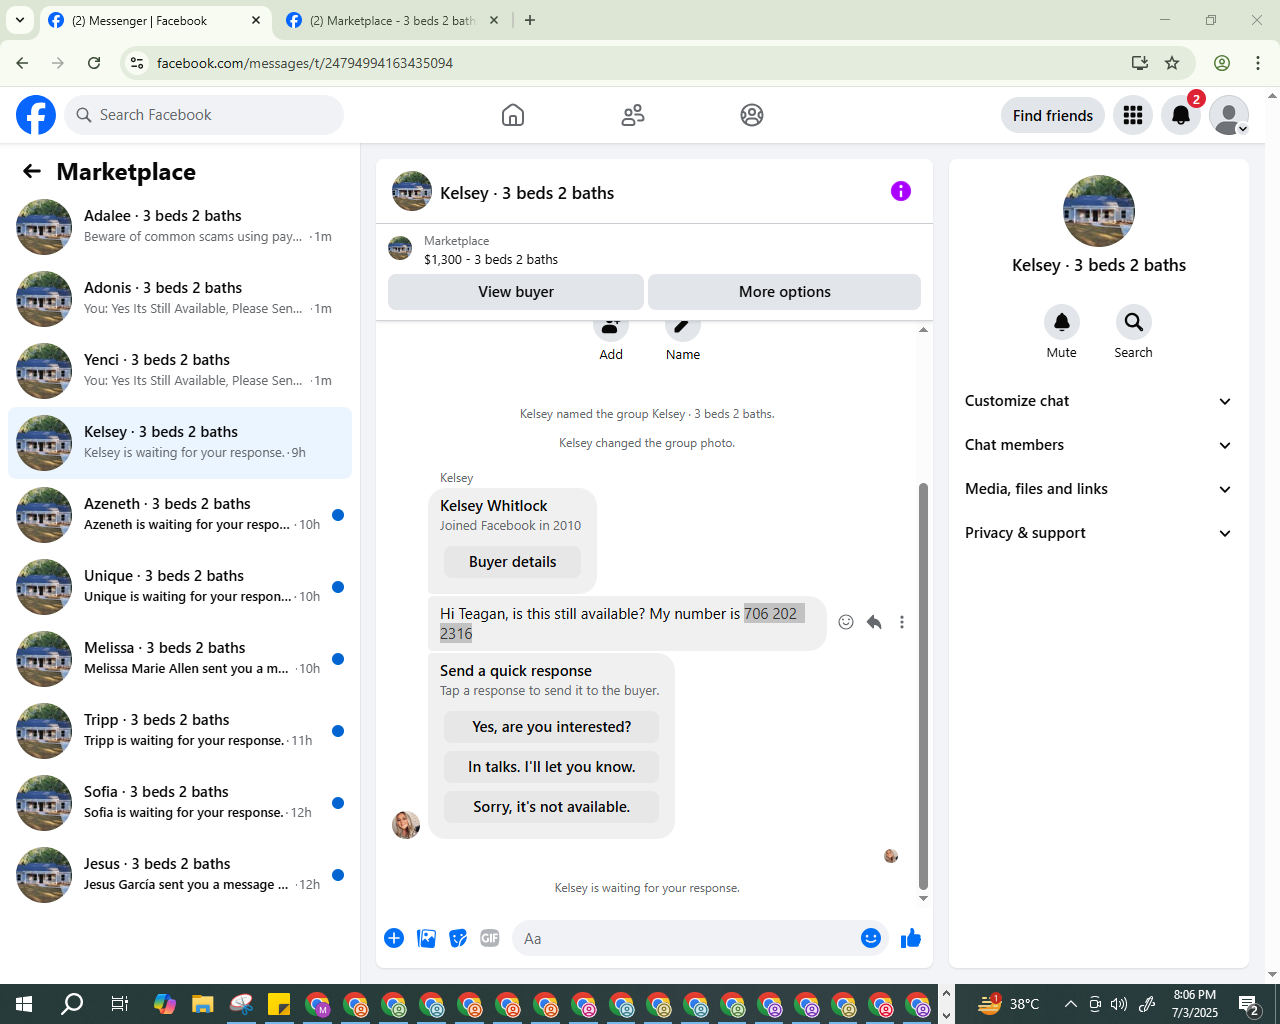
Task: Send quick response Sorry, it's not available.
Action: (x=552, y=807)
